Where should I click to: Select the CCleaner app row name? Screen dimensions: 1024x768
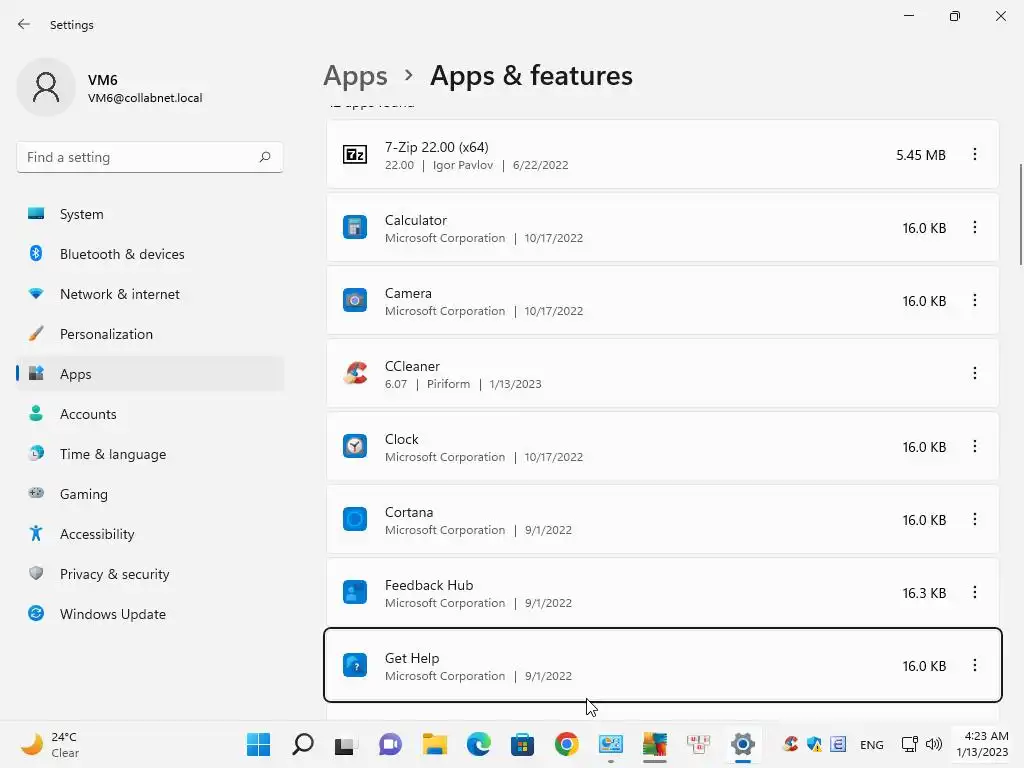coord(412,366)
